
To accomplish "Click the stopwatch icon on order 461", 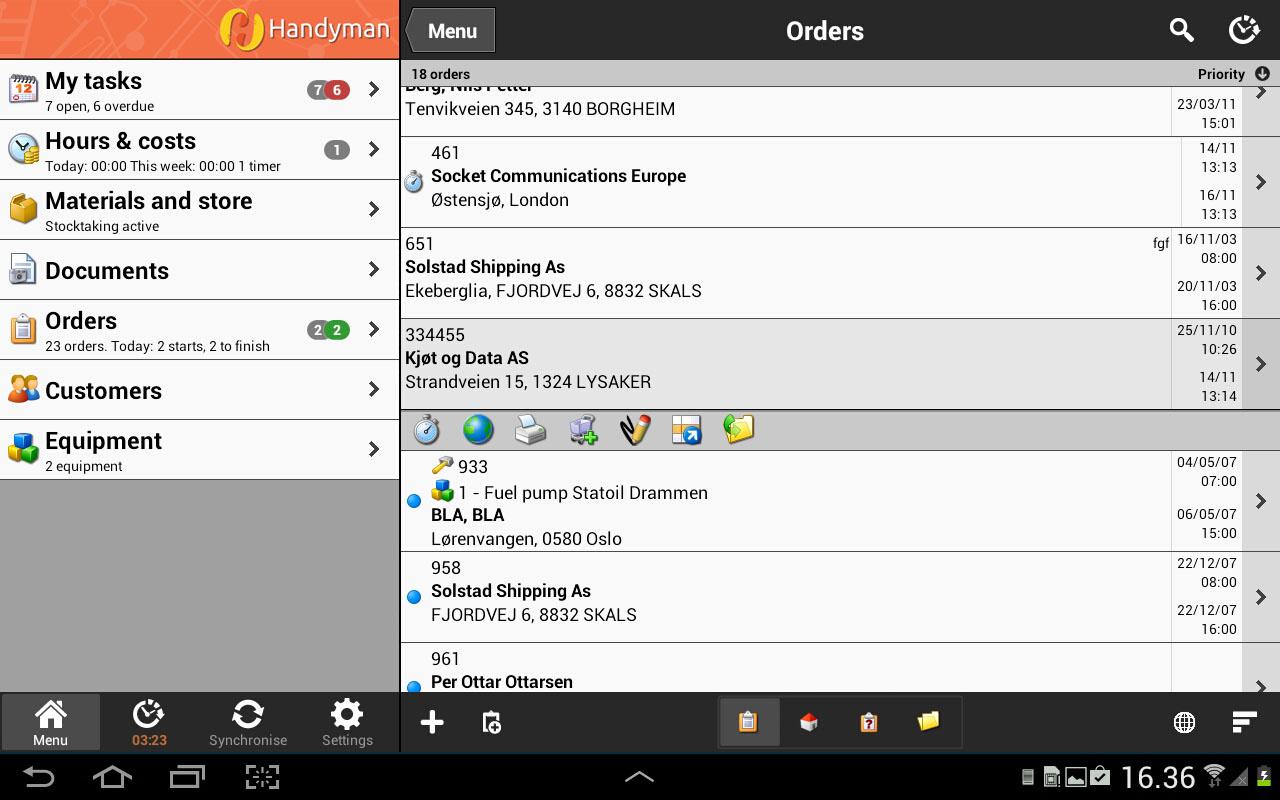I will (414, 182).
